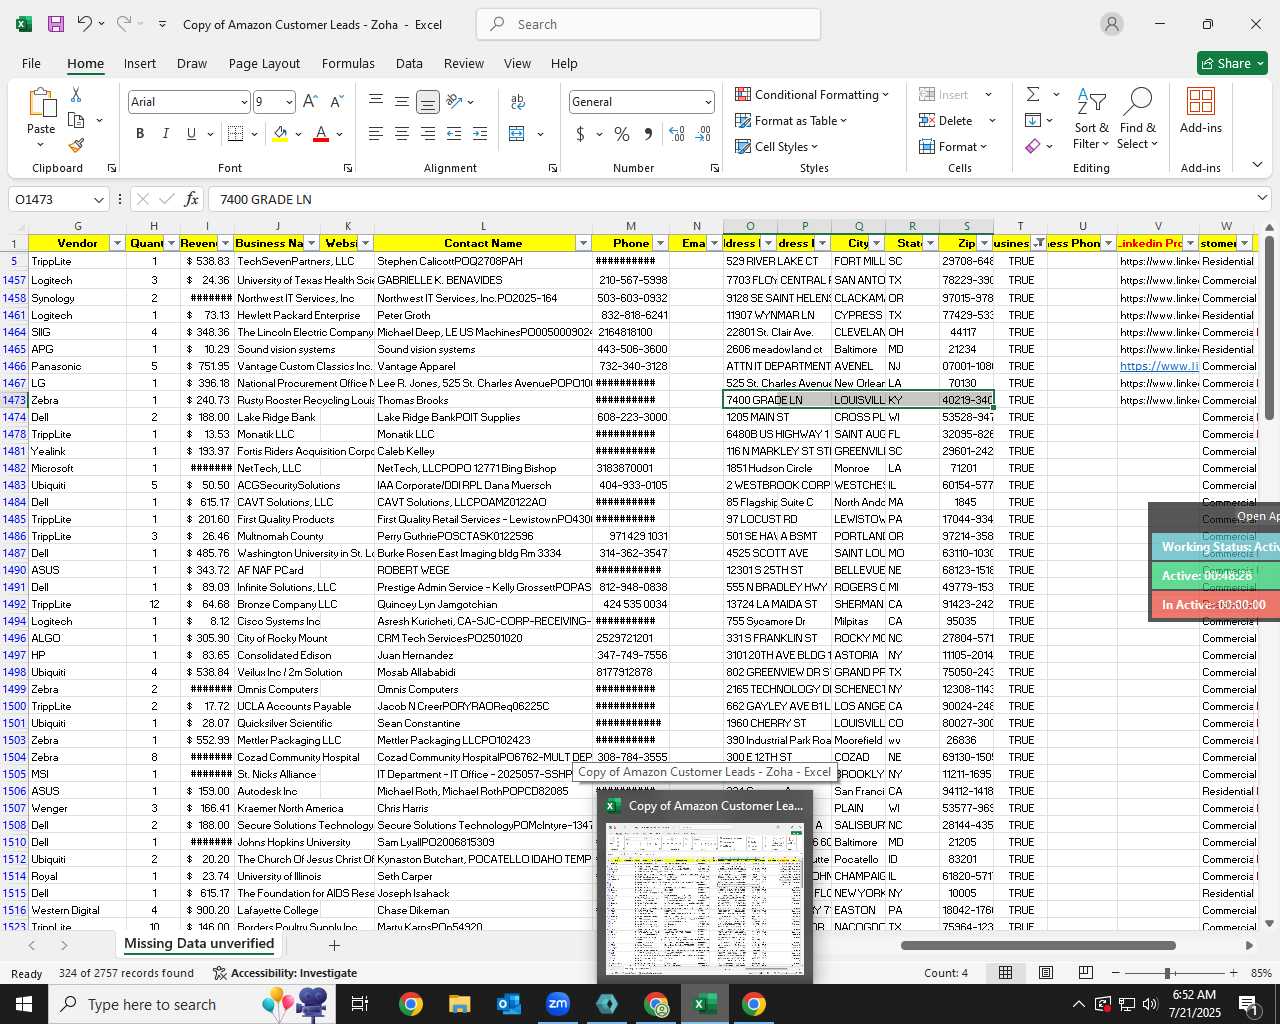Click the Merge & Center icon
The image size is (1280, 1024).
pyautogui.click(x=517, y=134)
